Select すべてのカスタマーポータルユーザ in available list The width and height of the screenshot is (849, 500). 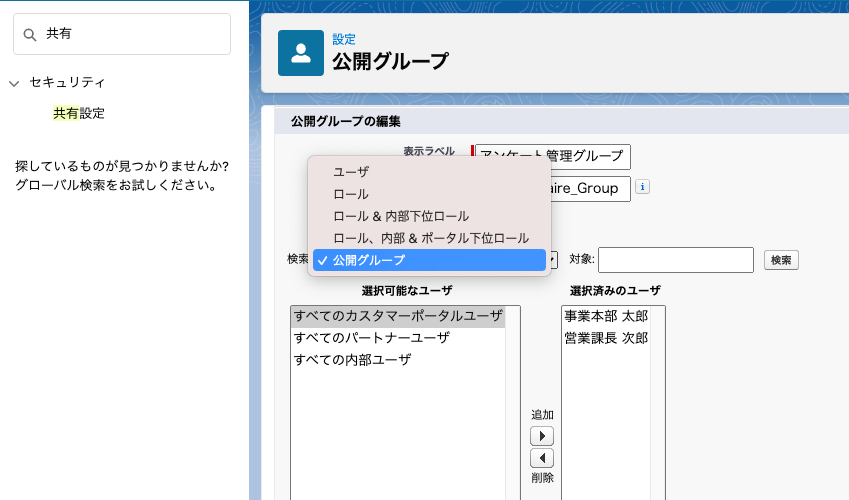[x=398, y=316]
